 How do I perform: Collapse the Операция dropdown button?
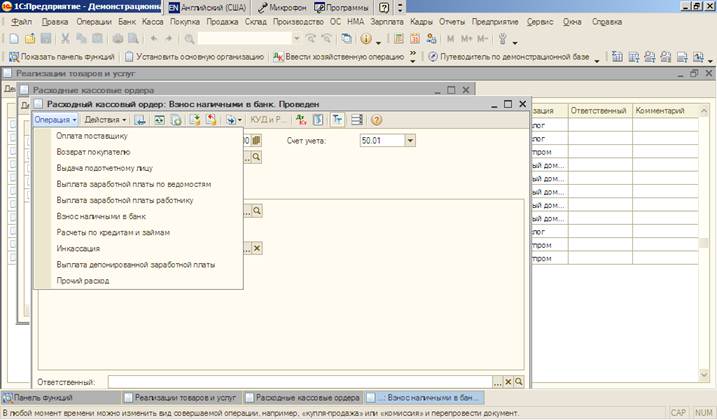[56, 120]
